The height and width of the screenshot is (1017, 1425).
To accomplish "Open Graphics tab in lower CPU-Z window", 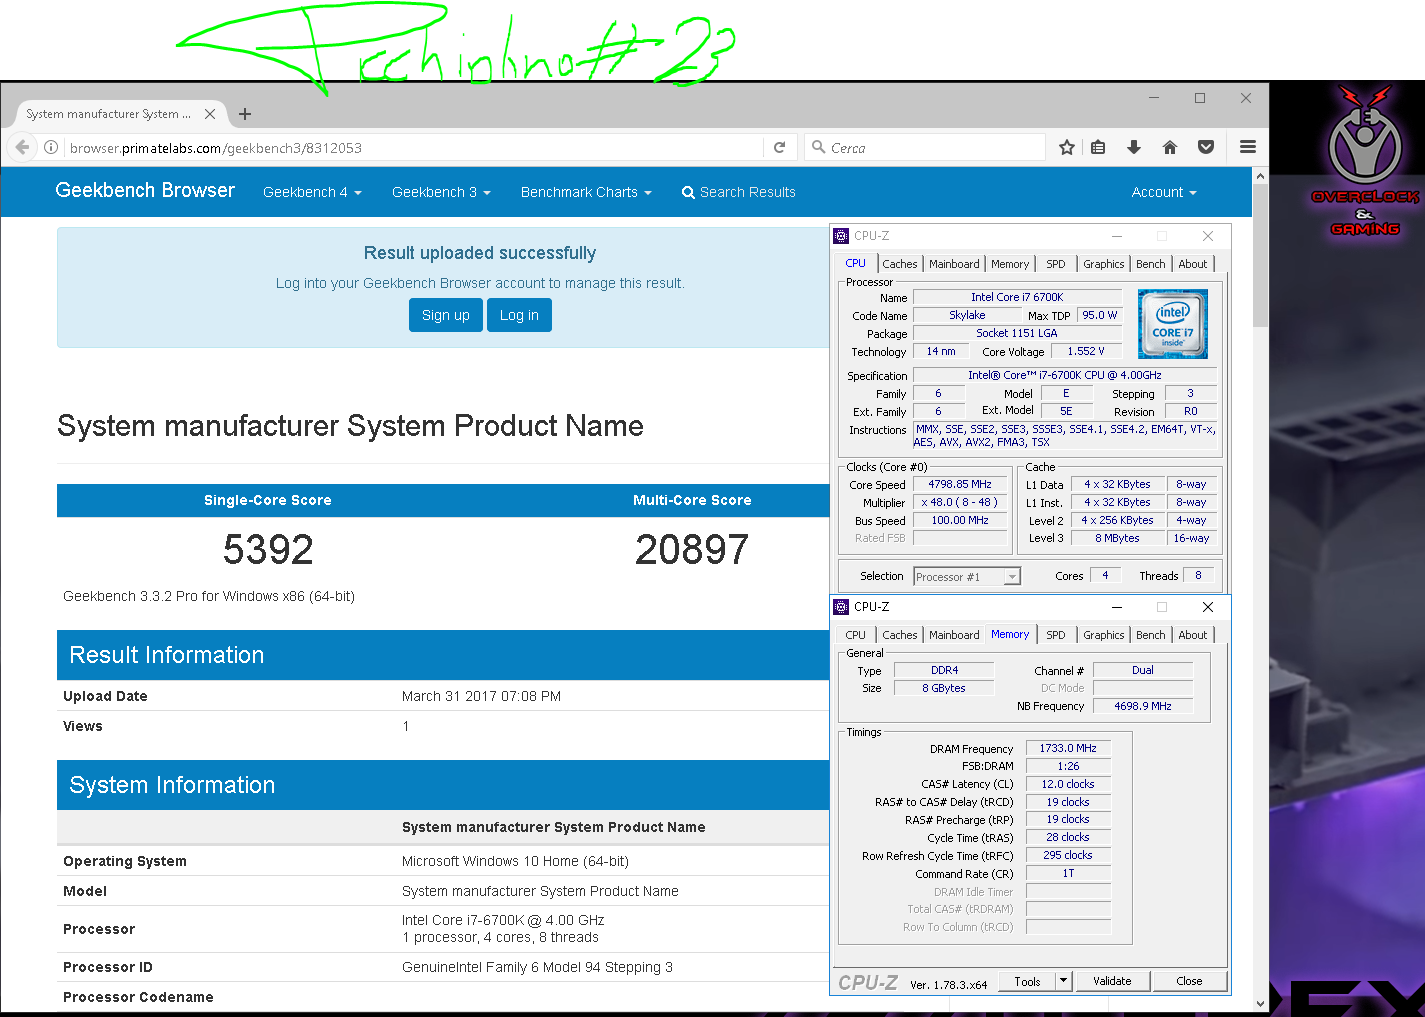I will coord(1103,635).
